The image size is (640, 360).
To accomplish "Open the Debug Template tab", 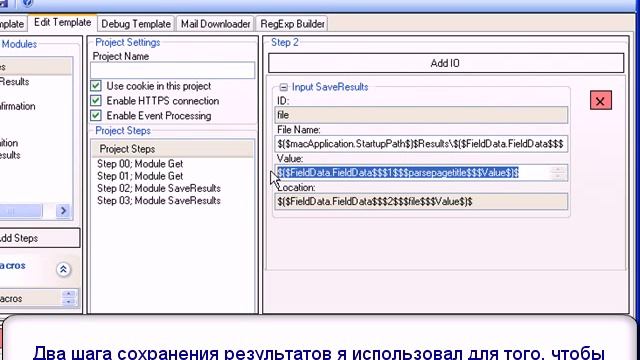I will click(136, 24).
